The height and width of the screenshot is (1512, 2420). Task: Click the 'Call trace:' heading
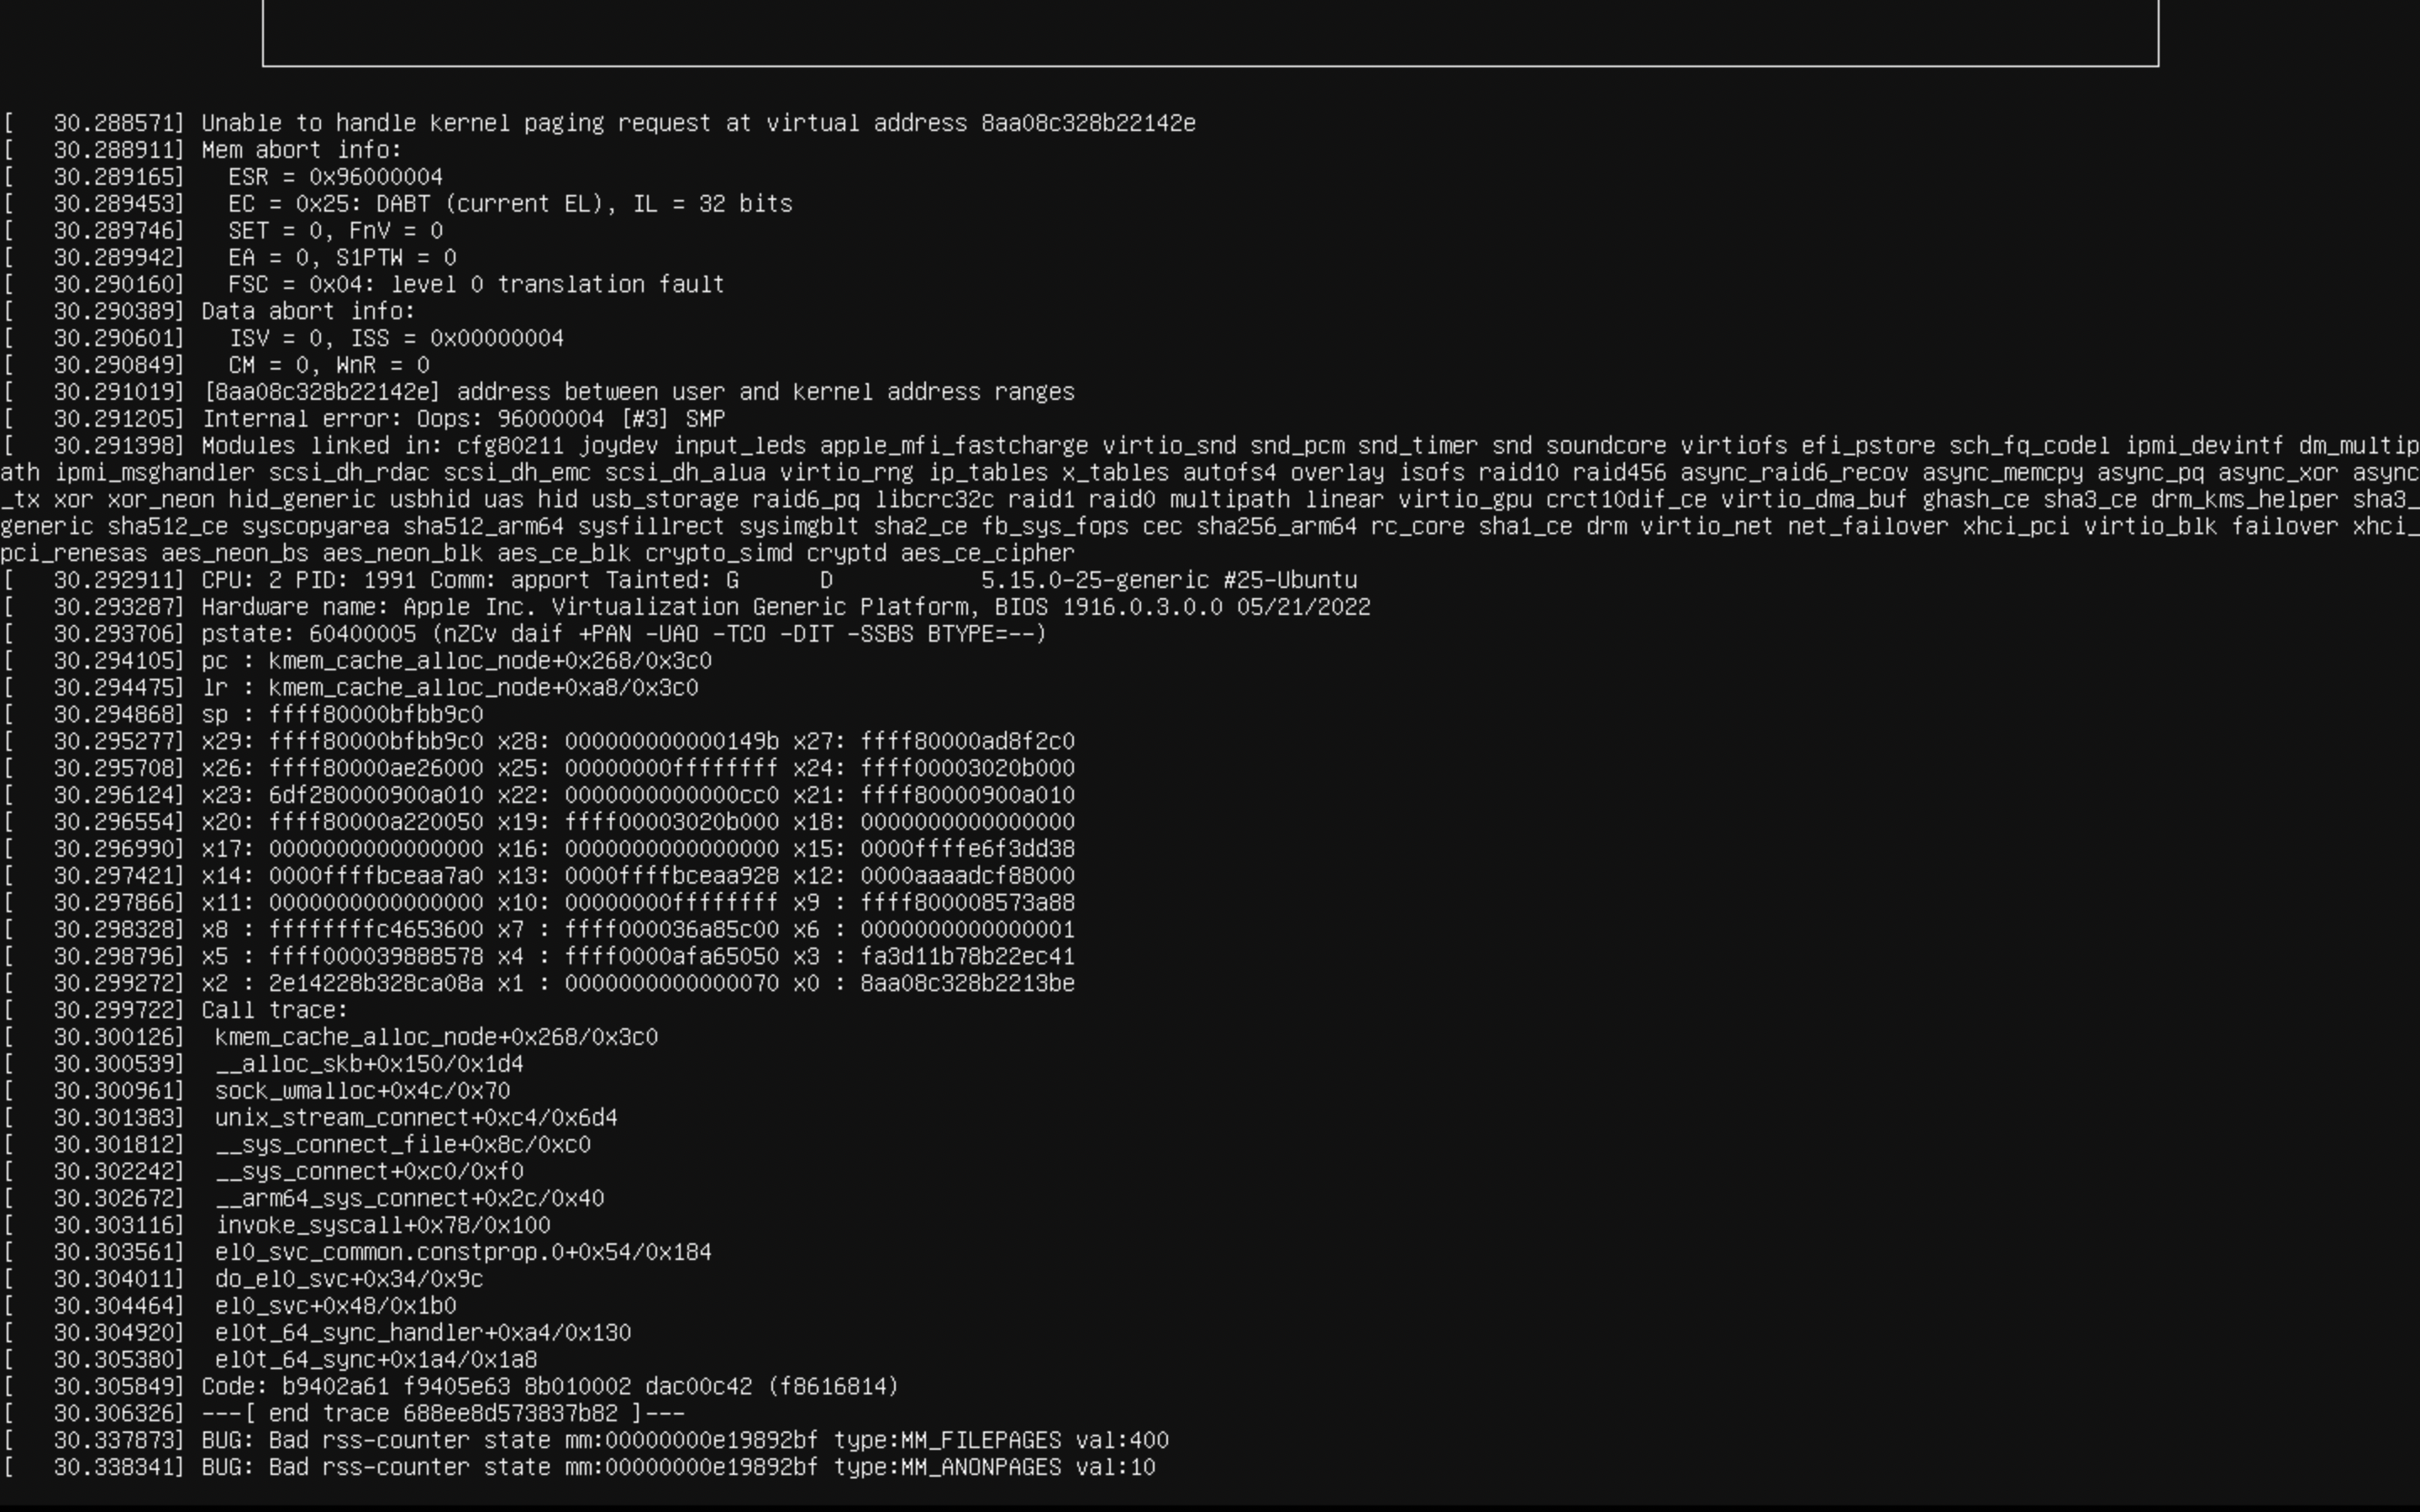pos(274,1011)
